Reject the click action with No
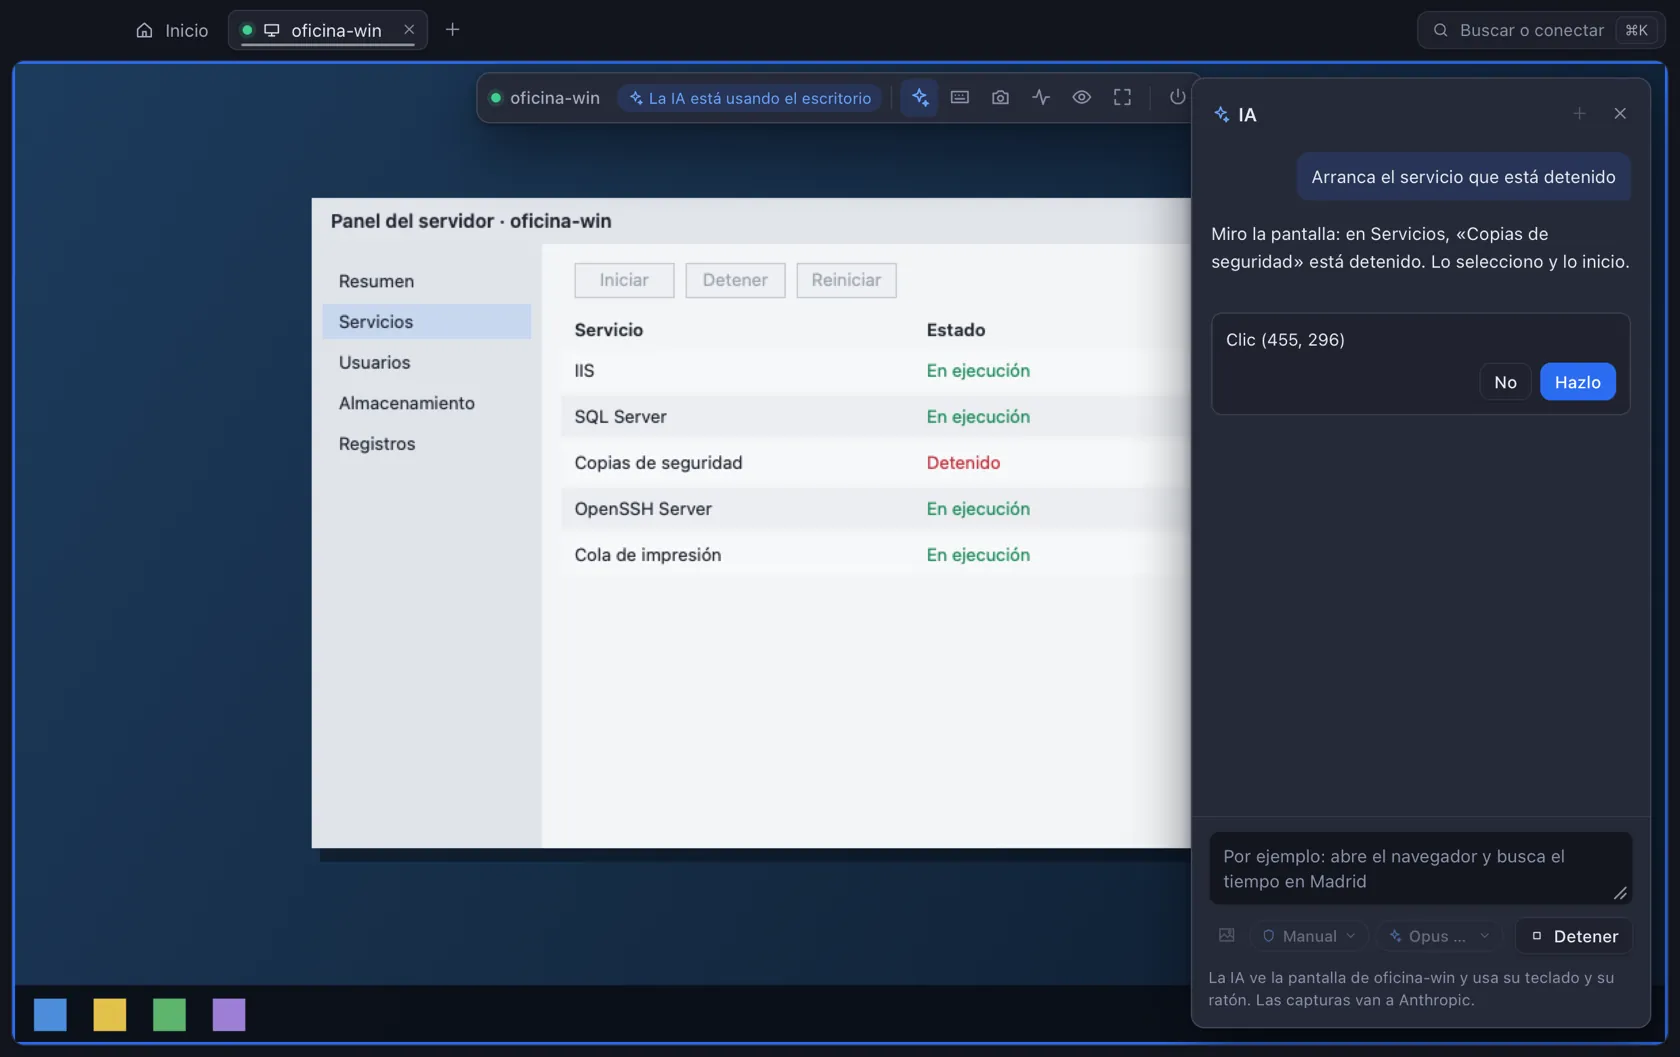 pyautogui.click(x=1505, y=382)
